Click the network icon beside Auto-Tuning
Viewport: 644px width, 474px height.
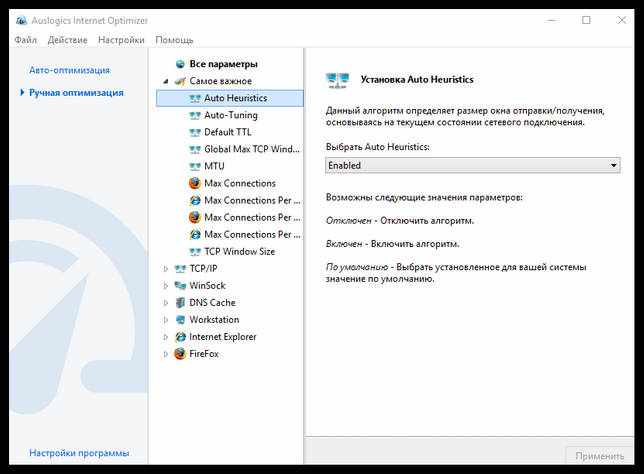195,115
